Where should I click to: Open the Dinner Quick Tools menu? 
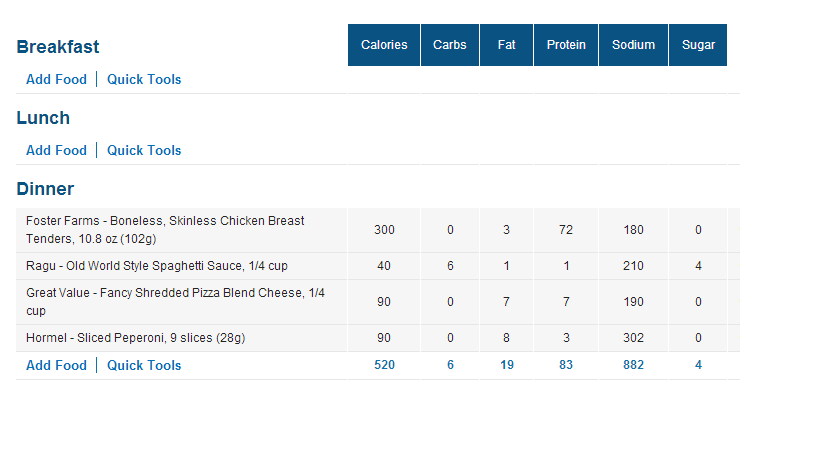[x=144, y=365]
